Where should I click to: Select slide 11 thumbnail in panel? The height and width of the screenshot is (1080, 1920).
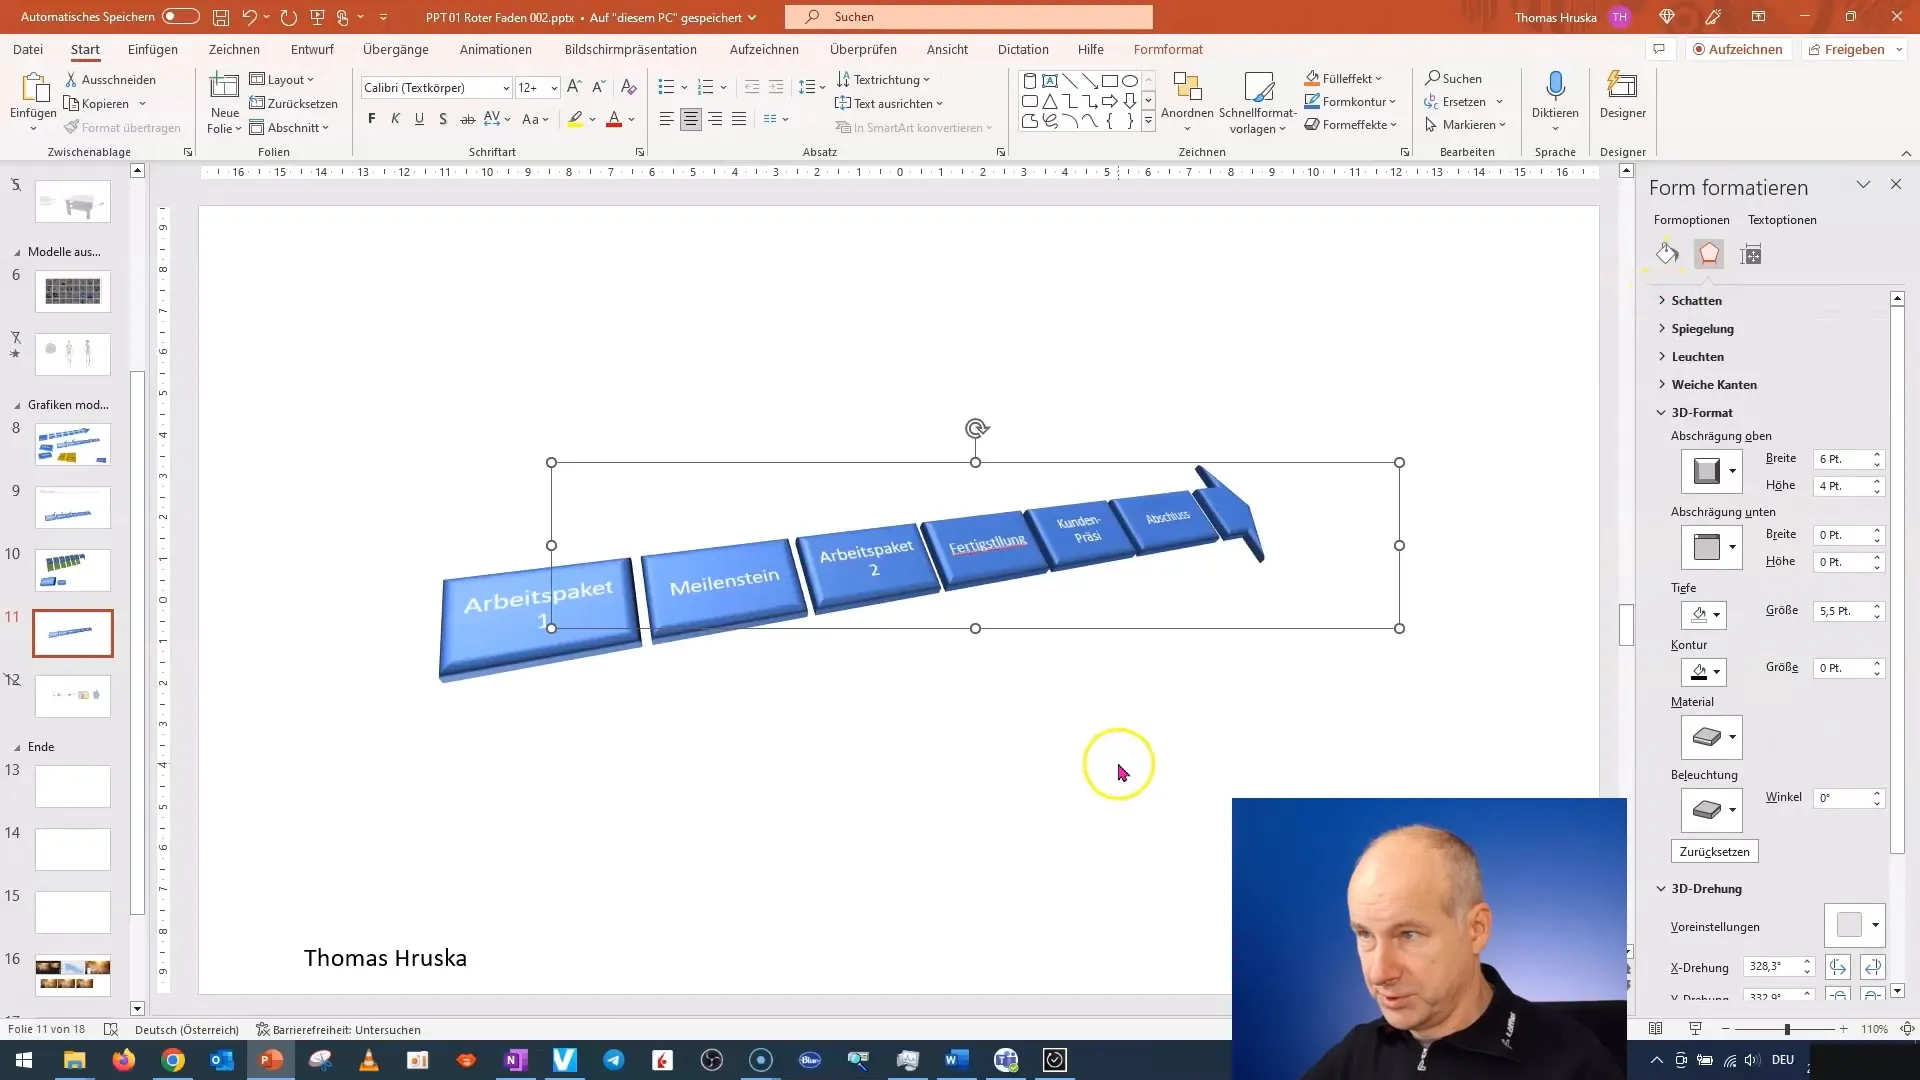[73, 634]
